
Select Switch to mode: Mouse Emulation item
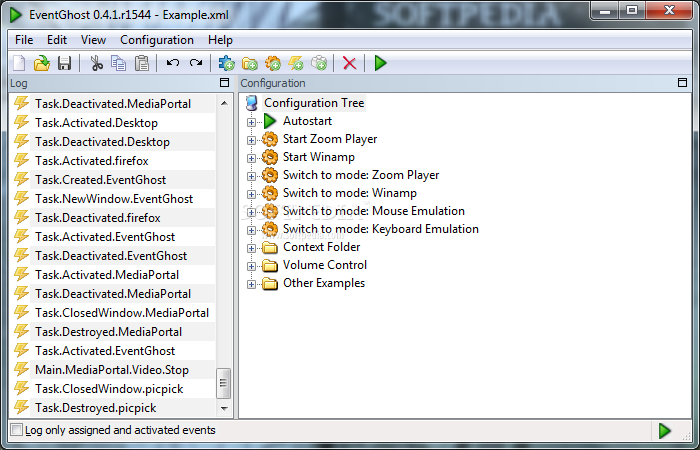coord(374,211)
